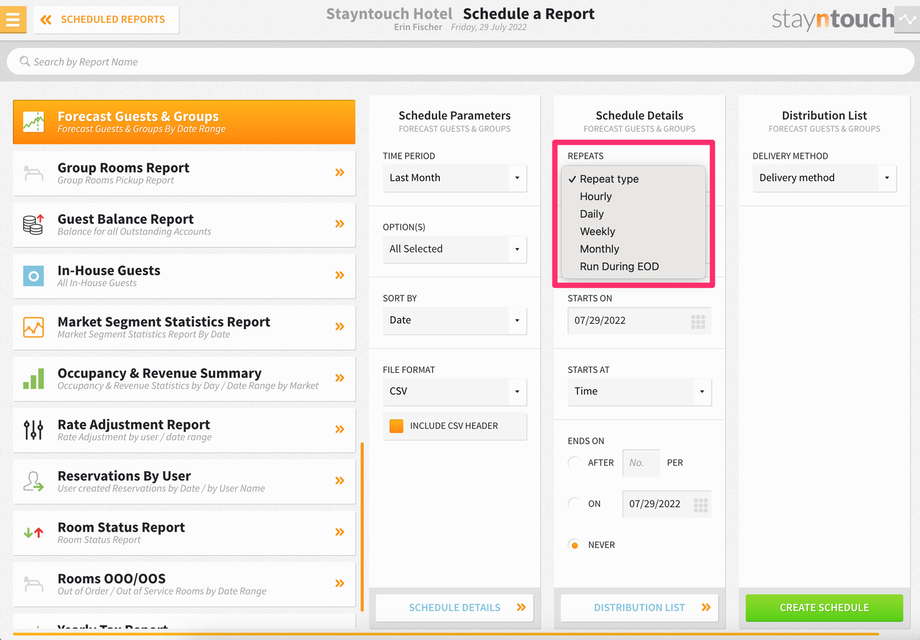Open the Ends On date calendar icon
This screenshot has height=640, width=920.
point(701,504)
